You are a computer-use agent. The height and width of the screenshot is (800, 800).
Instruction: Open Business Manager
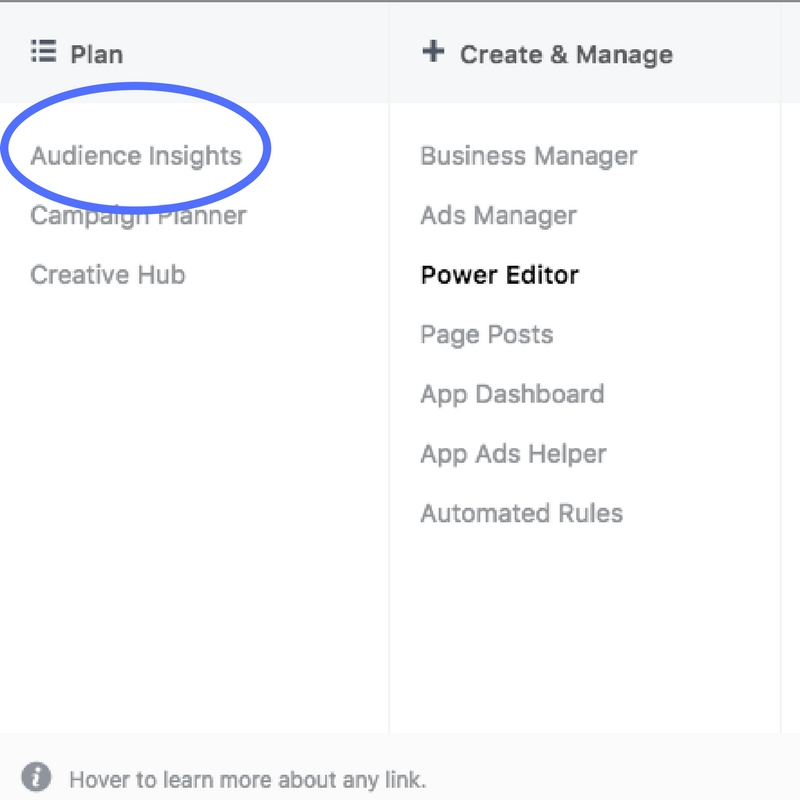click(x=529, y=156)
